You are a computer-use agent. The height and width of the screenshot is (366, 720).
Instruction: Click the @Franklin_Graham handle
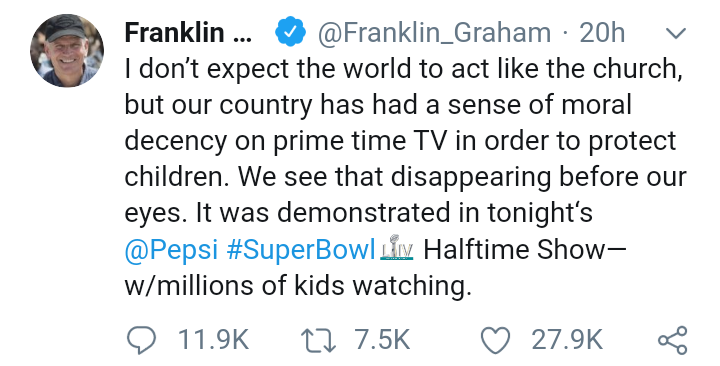[x=434, y=33]
